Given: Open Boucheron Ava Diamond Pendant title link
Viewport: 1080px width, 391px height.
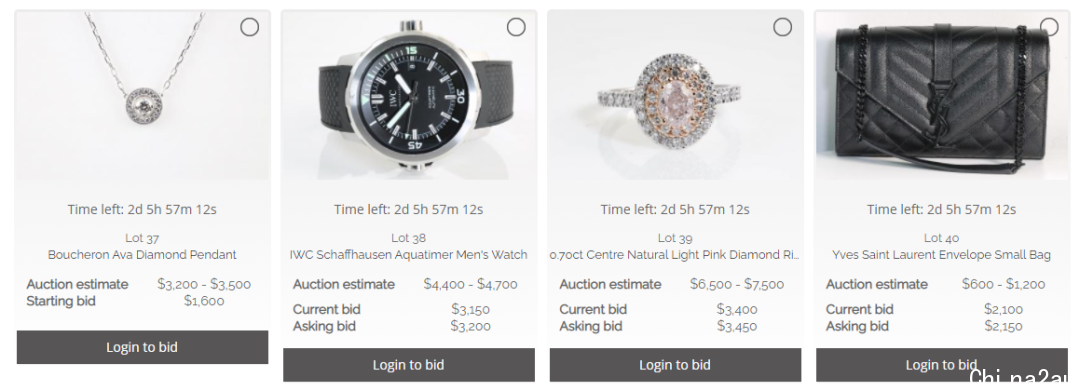Looking at the screenshot, I should (x=143, y=255).
